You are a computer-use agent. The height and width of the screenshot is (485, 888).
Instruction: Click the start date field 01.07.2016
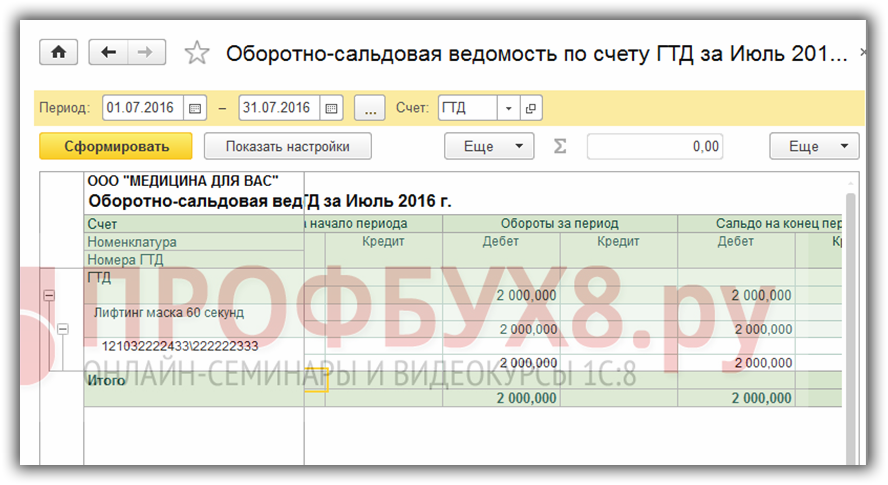142,108
